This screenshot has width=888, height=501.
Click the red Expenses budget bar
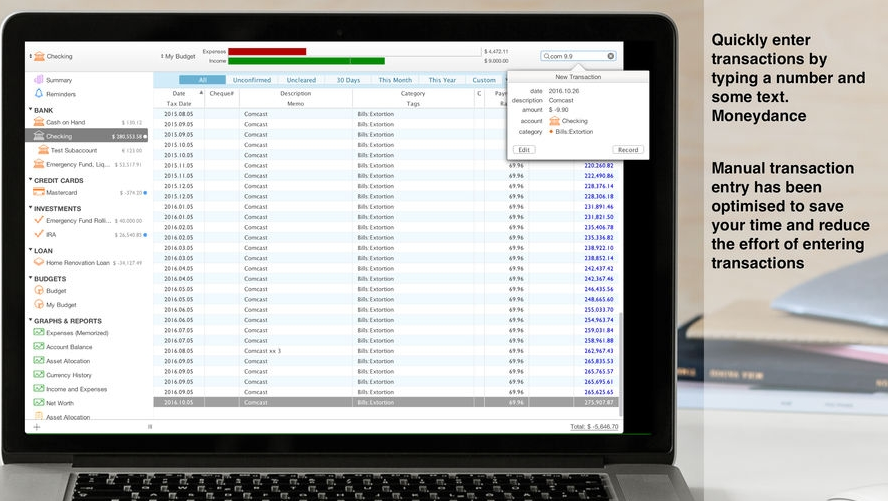pyautogui.click(x=267, y=51)
